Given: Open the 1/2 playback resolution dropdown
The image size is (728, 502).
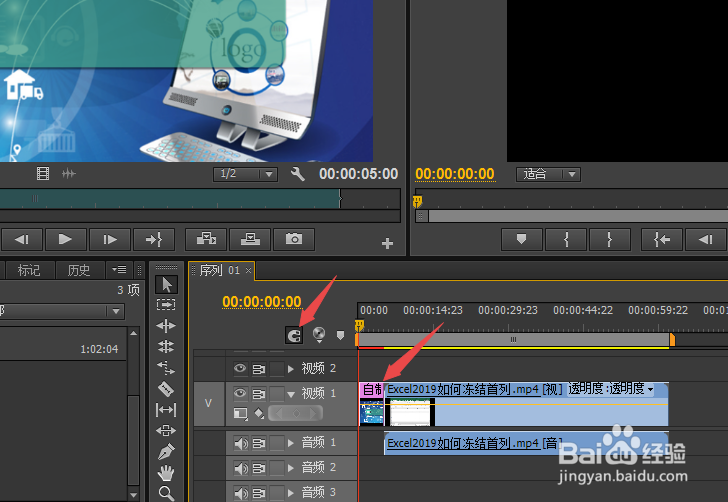Looking at the screenshot, I should click(x=245, y=174).
